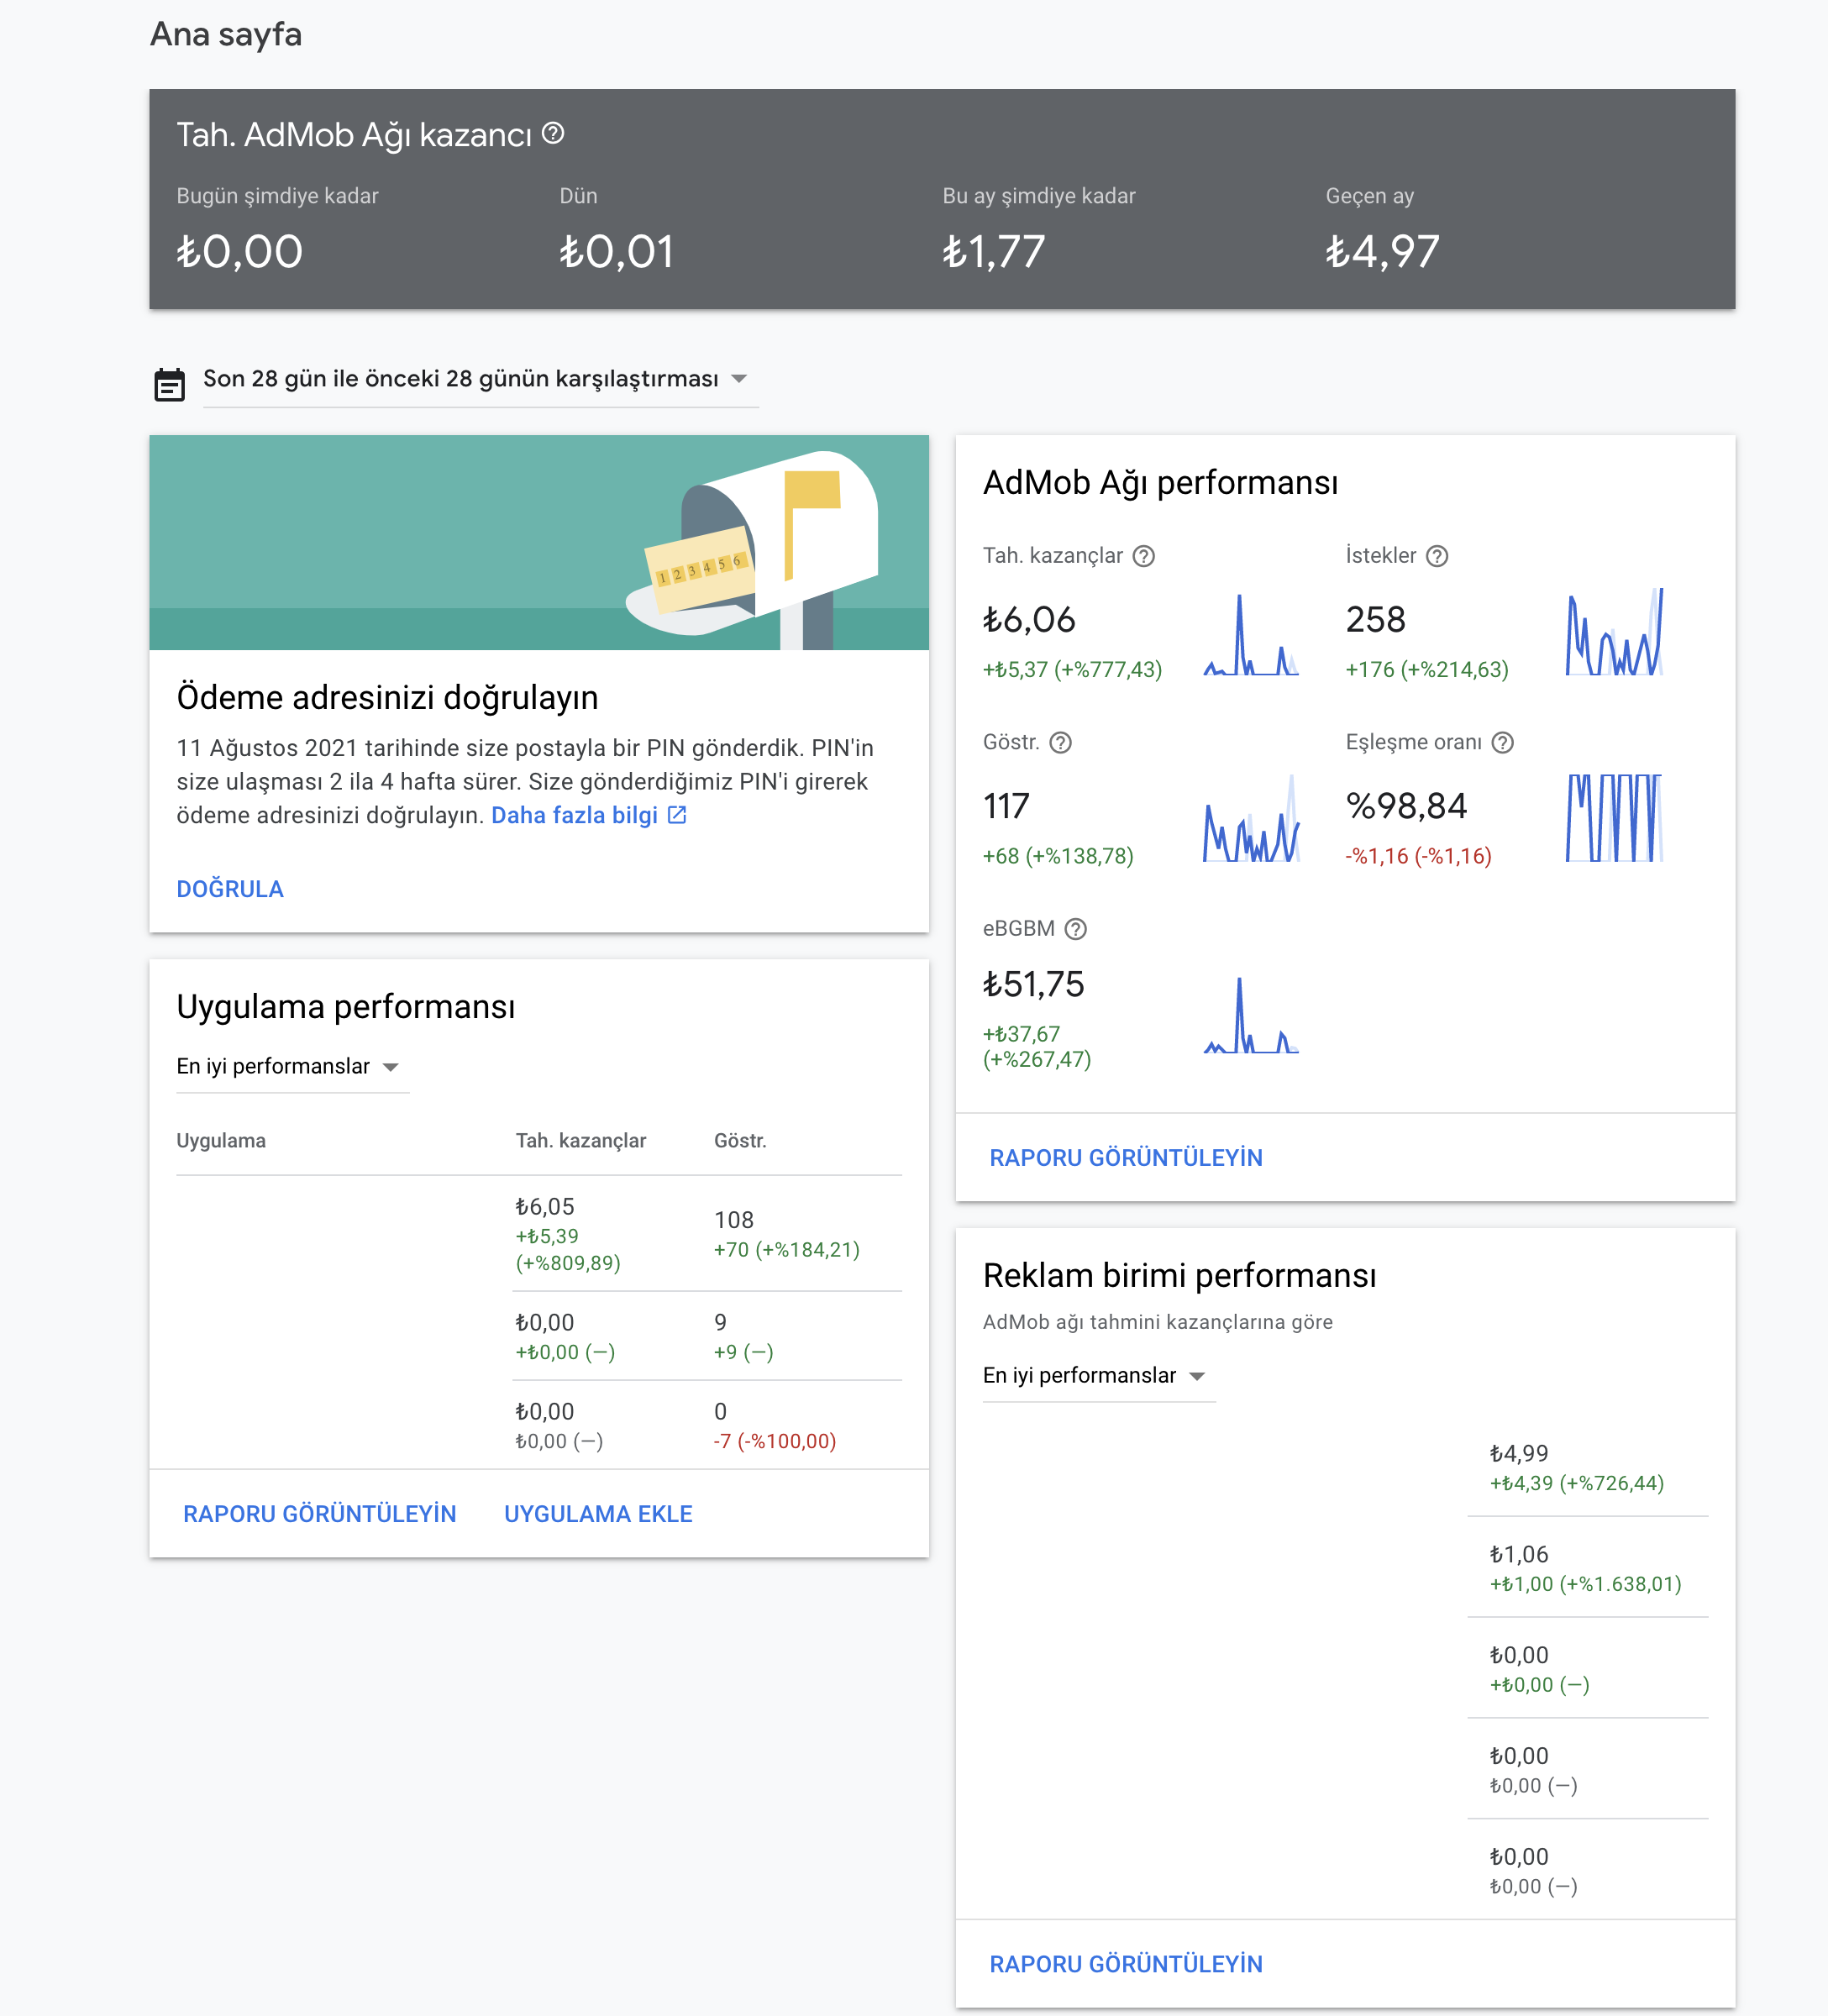This screenshot has width=1828, height=2016.
Task: Open the date range comparison dropdown
Action: [480, 379]
